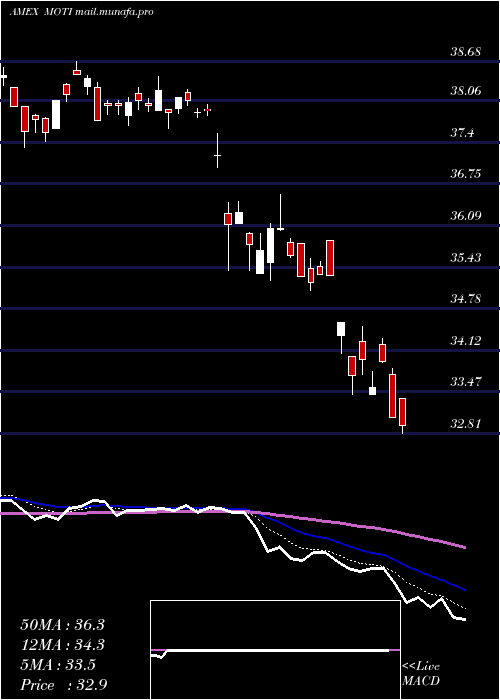The image size is (500, 700).
Task: Click the '<<Live MACD' label
Action: click(421, 674)
